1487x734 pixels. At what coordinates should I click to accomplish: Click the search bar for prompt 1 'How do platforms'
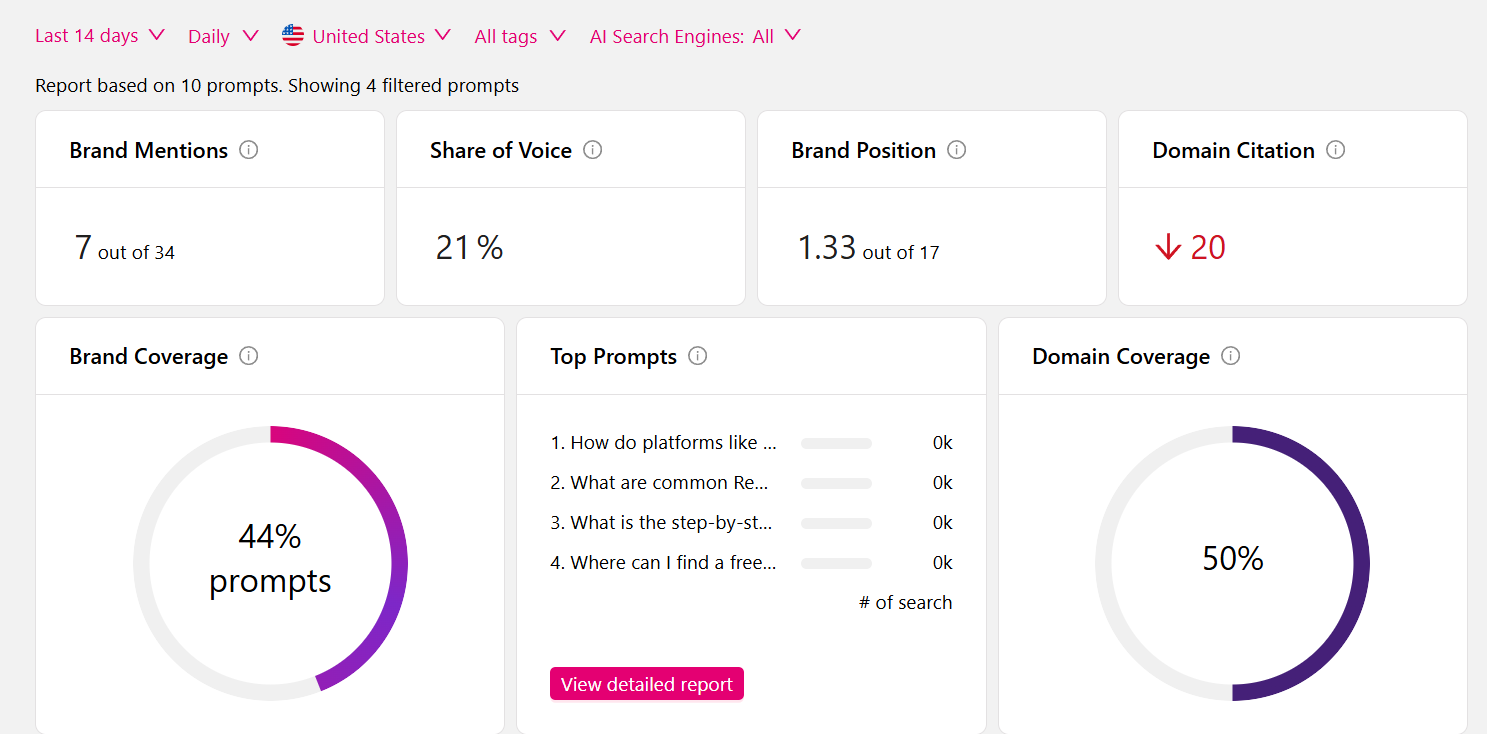coord(836,443)
